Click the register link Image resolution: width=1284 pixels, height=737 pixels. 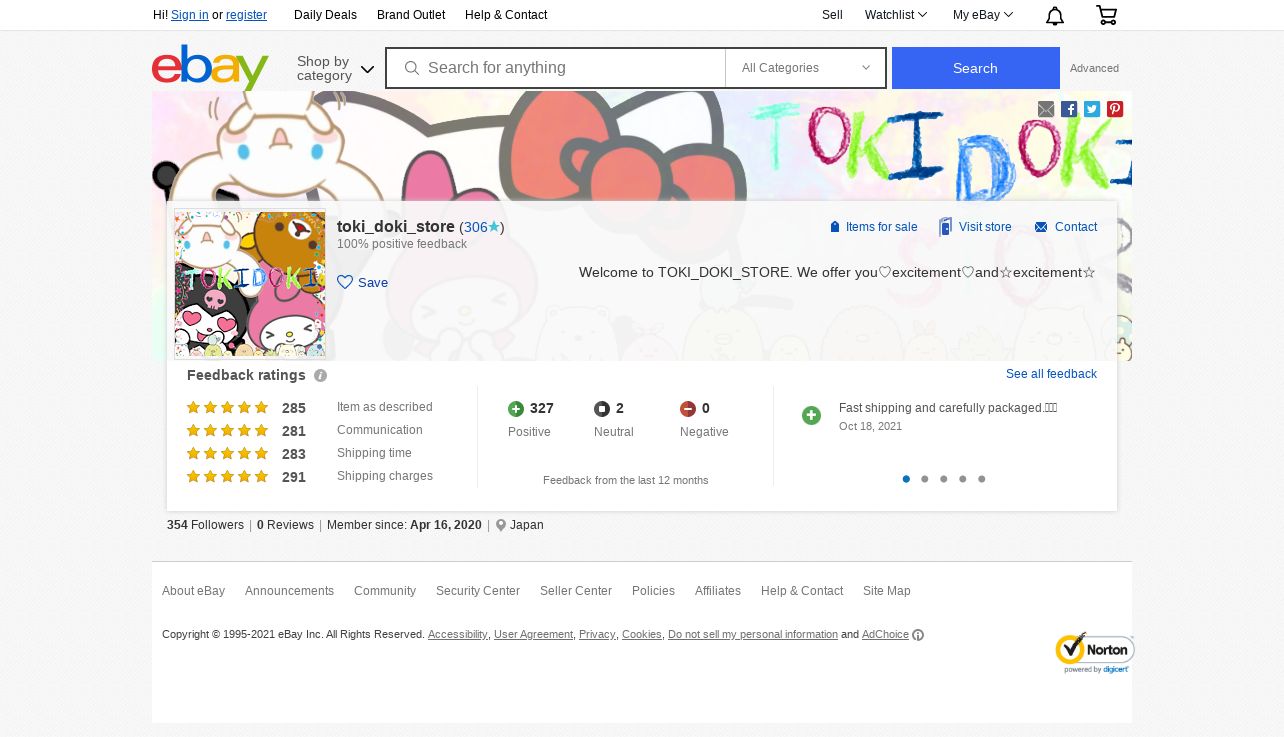click(246, 15)
